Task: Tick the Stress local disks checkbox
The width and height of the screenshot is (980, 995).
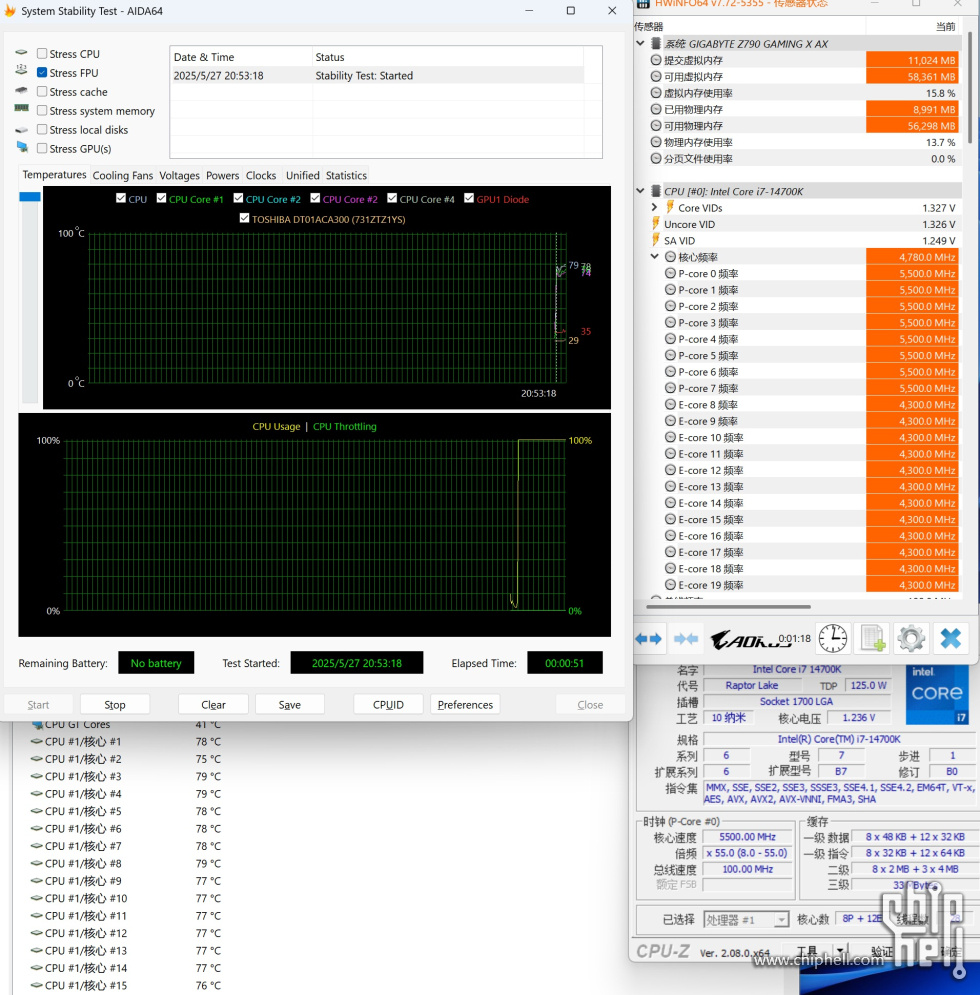Action: click(42, 129)
